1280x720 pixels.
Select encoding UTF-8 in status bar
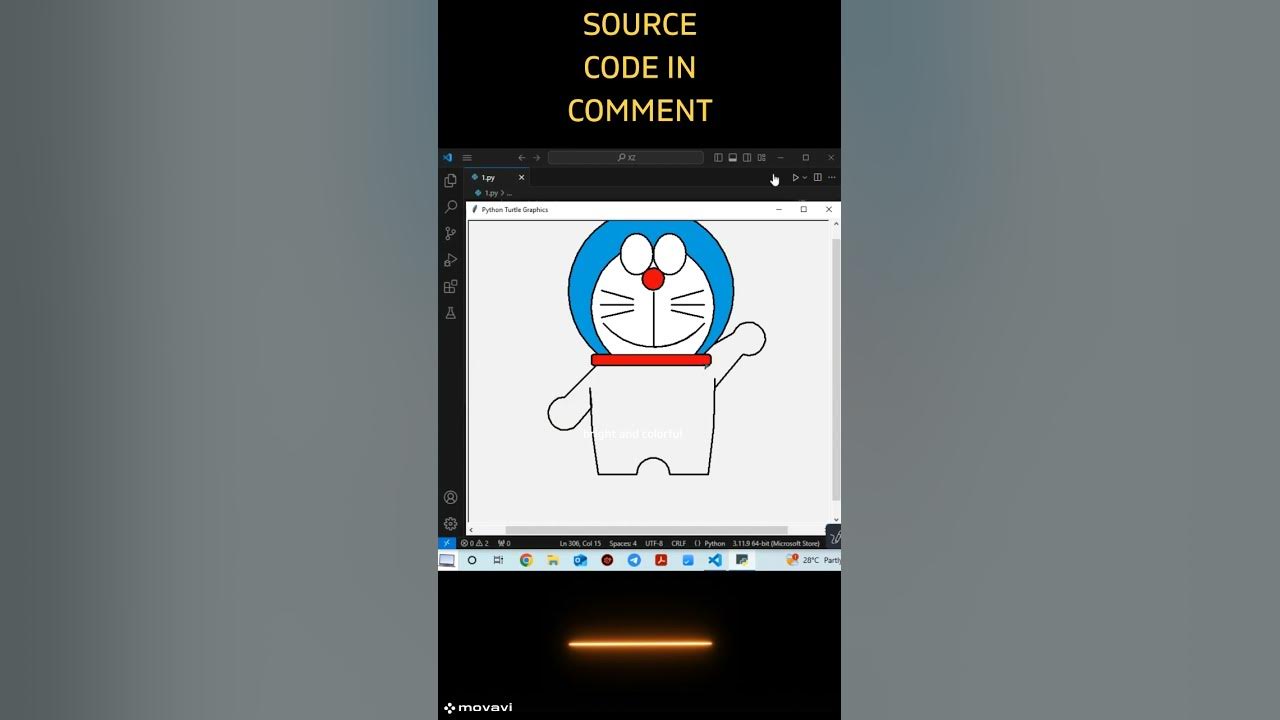(654, 543)
